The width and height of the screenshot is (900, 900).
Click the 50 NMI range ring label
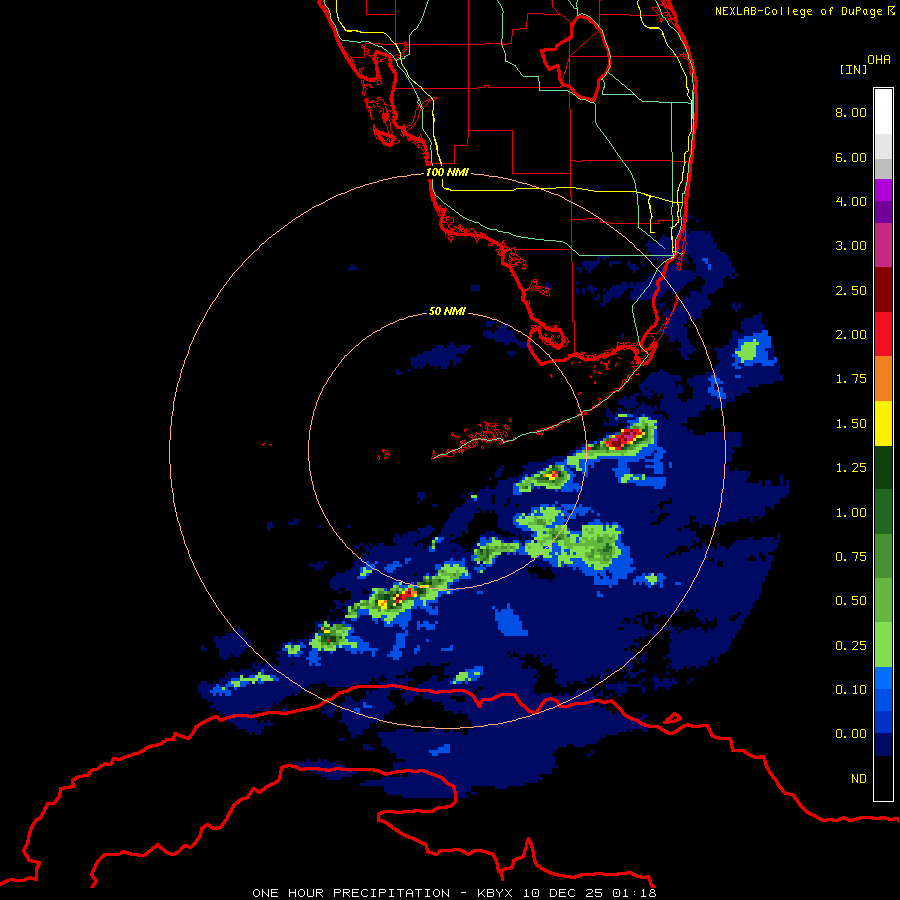click(x=447, y=311)
